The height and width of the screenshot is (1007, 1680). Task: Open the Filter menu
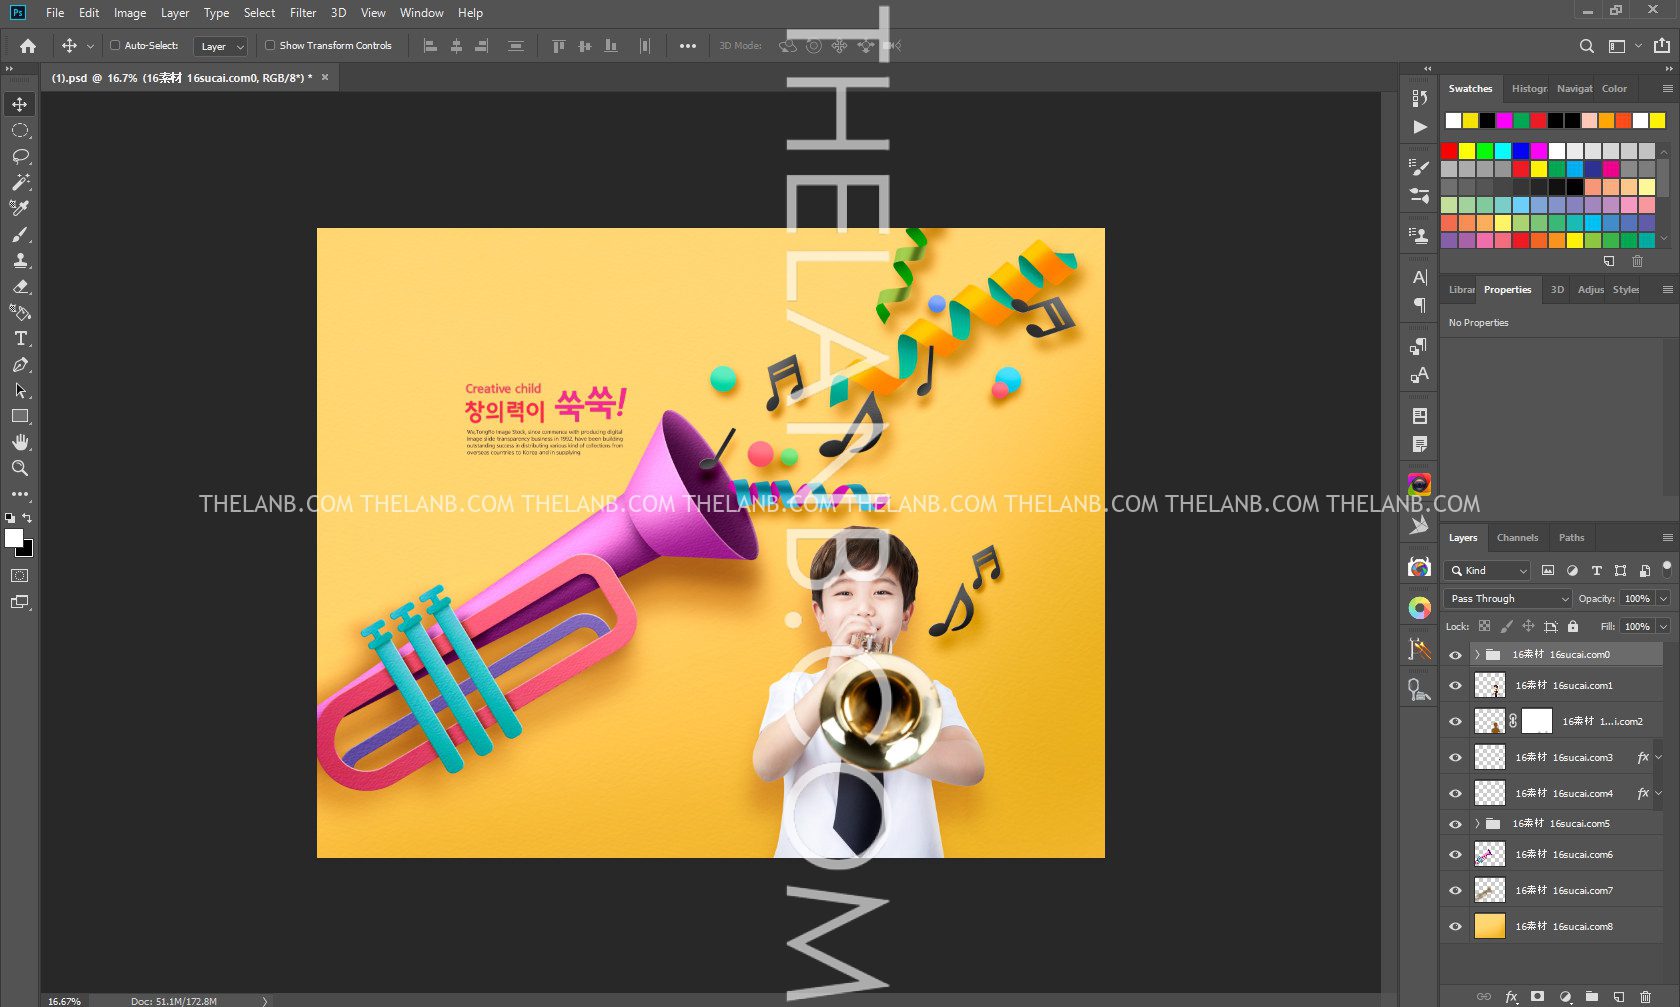(302, 13)
